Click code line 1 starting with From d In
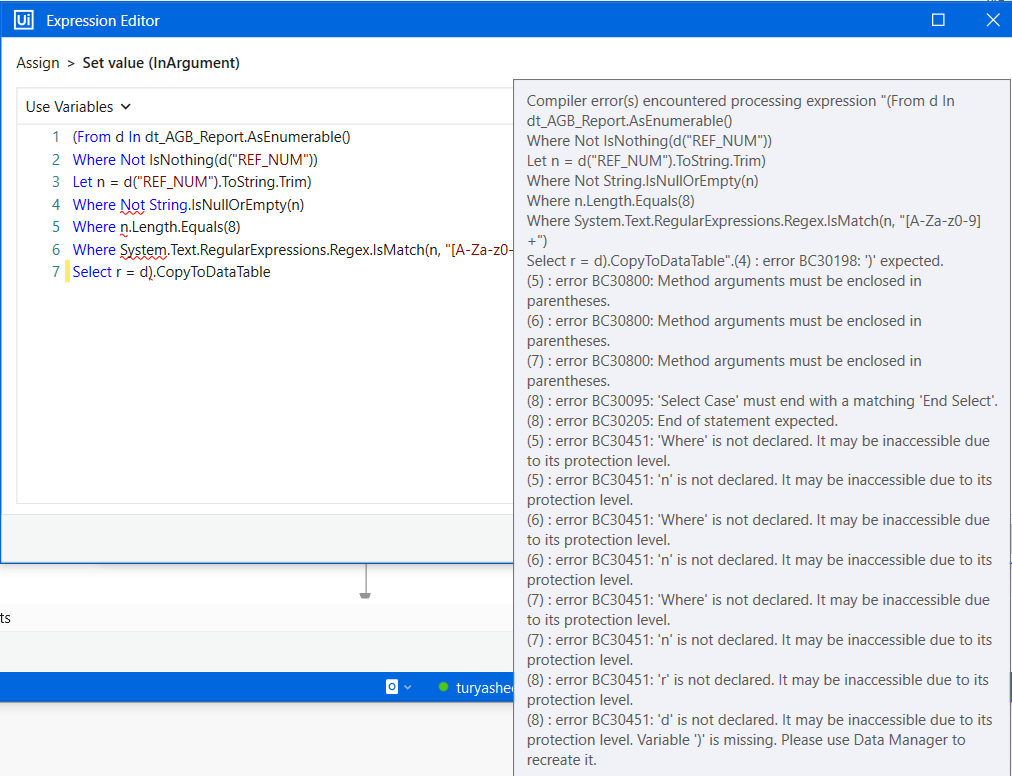The image size is (1012, 776). coord(212,137)
